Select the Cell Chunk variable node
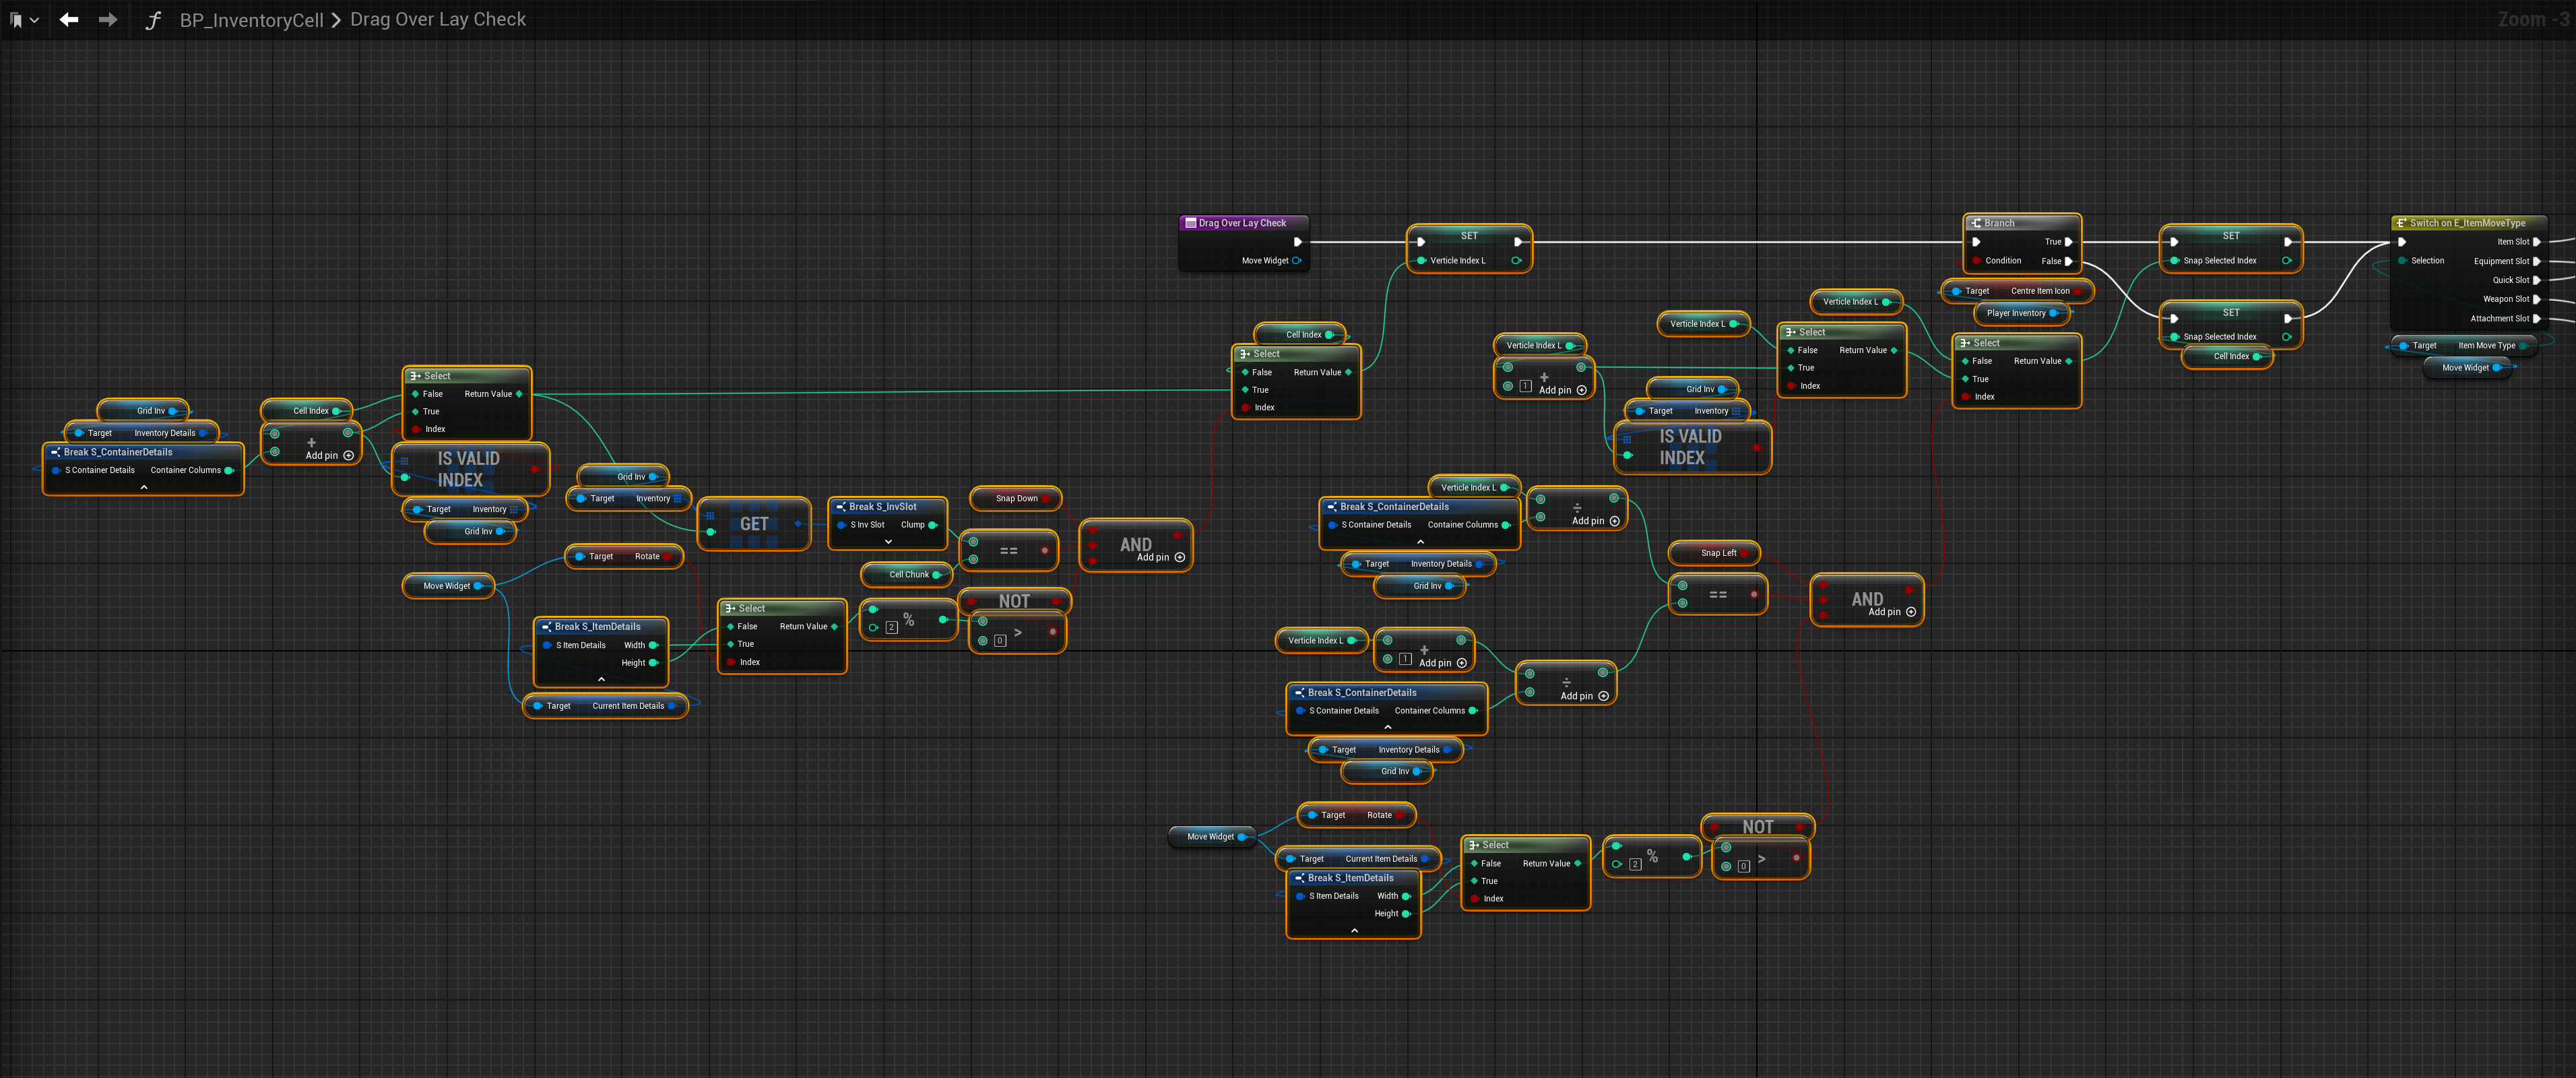 coord(908,575)
